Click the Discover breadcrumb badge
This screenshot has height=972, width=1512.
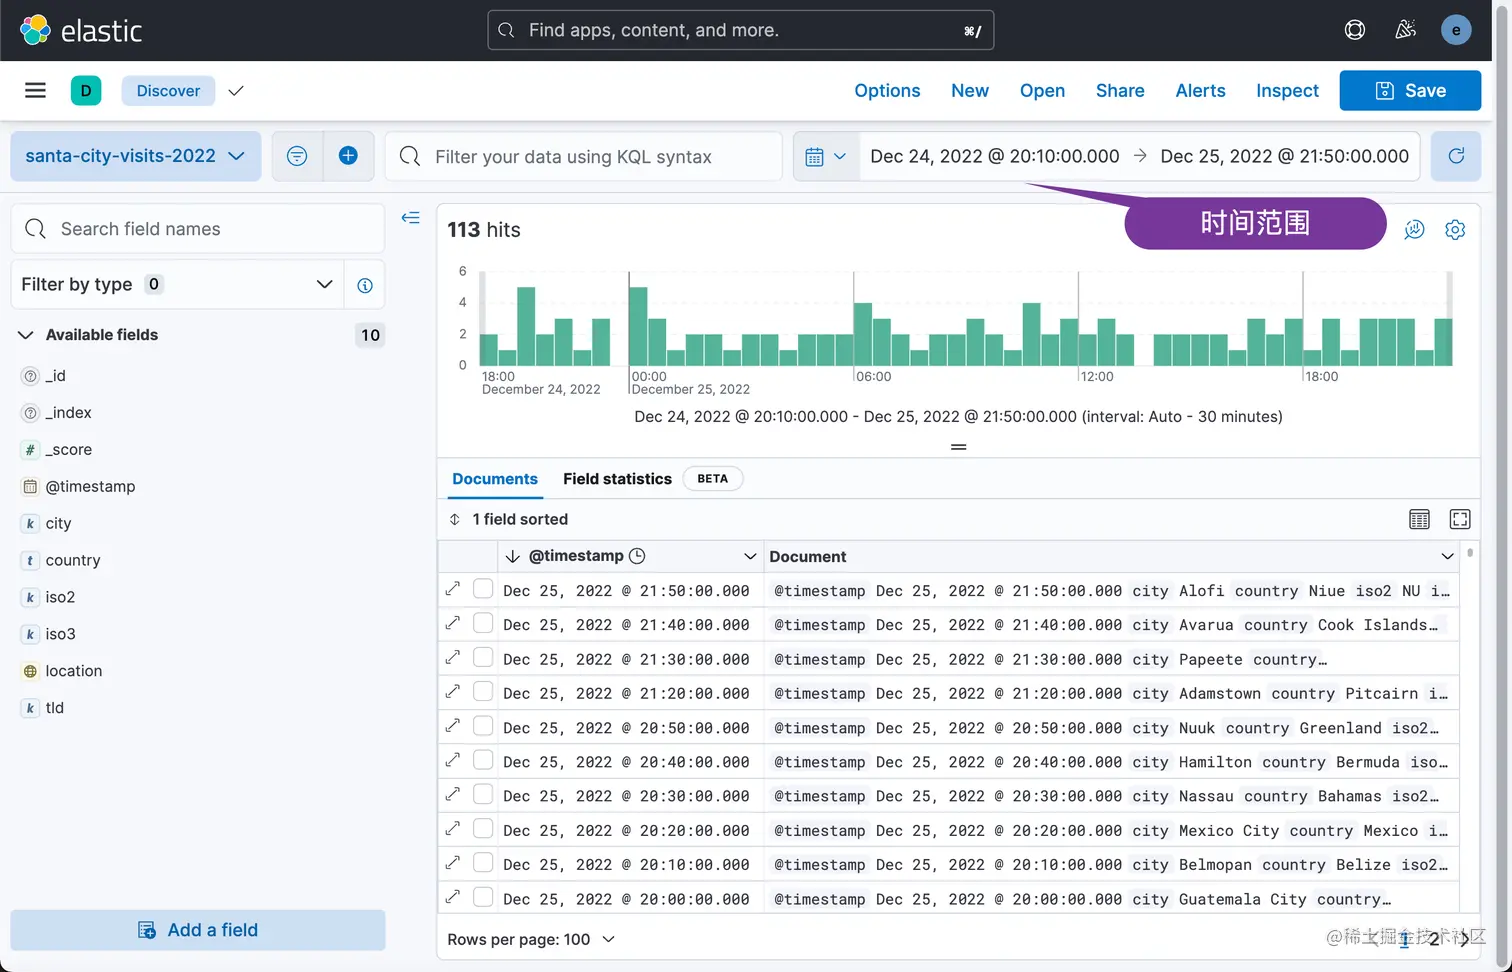pyautogui.click(x=168, y=91)
